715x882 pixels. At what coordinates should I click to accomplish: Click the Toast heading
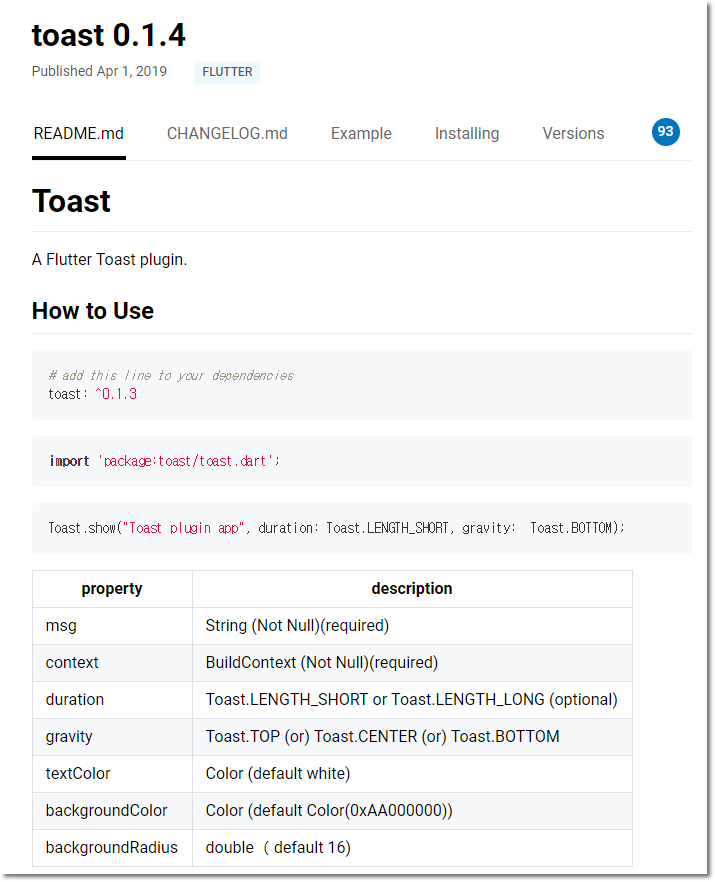tap(71, 201)
